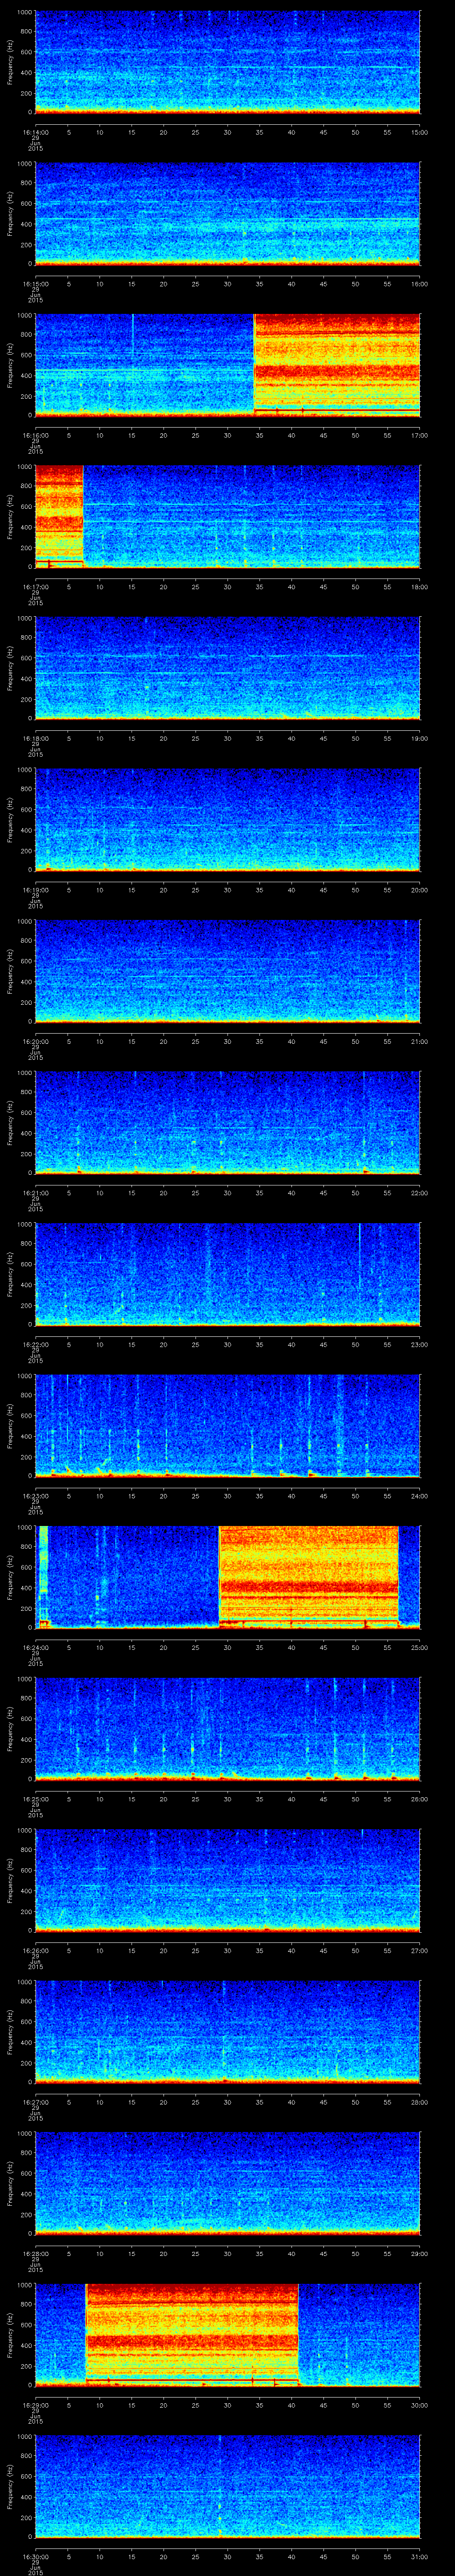The width and height of the screenshot is (455, 2576).
Task: Click the 16:15:00 start time label
Action: click(x=35, y=284)
